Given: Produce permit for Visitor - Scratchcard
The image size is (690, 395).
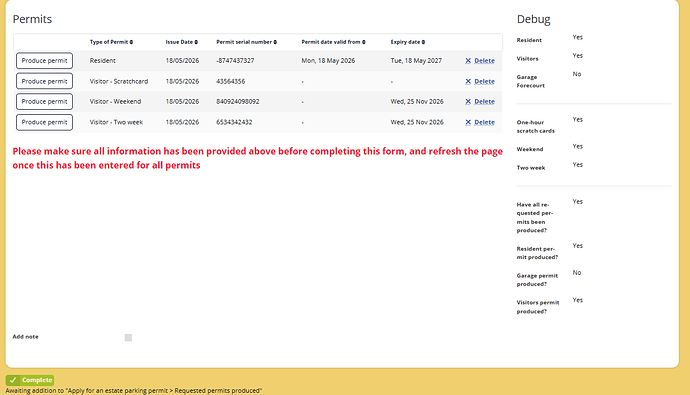Looking at the screenshot, I should [44, 81].
